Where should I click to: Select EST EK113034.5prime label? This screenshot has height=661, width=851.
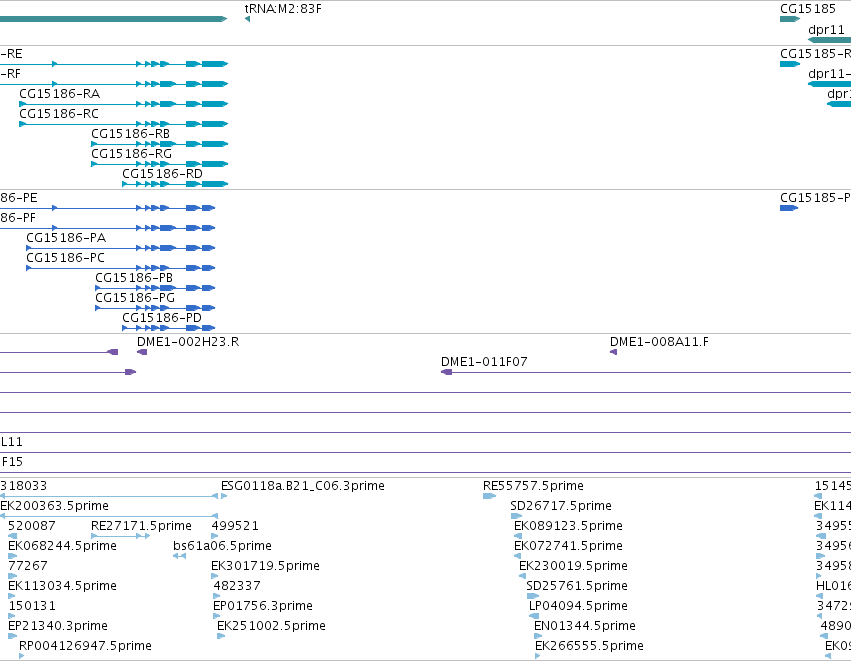tap(62, 586)
